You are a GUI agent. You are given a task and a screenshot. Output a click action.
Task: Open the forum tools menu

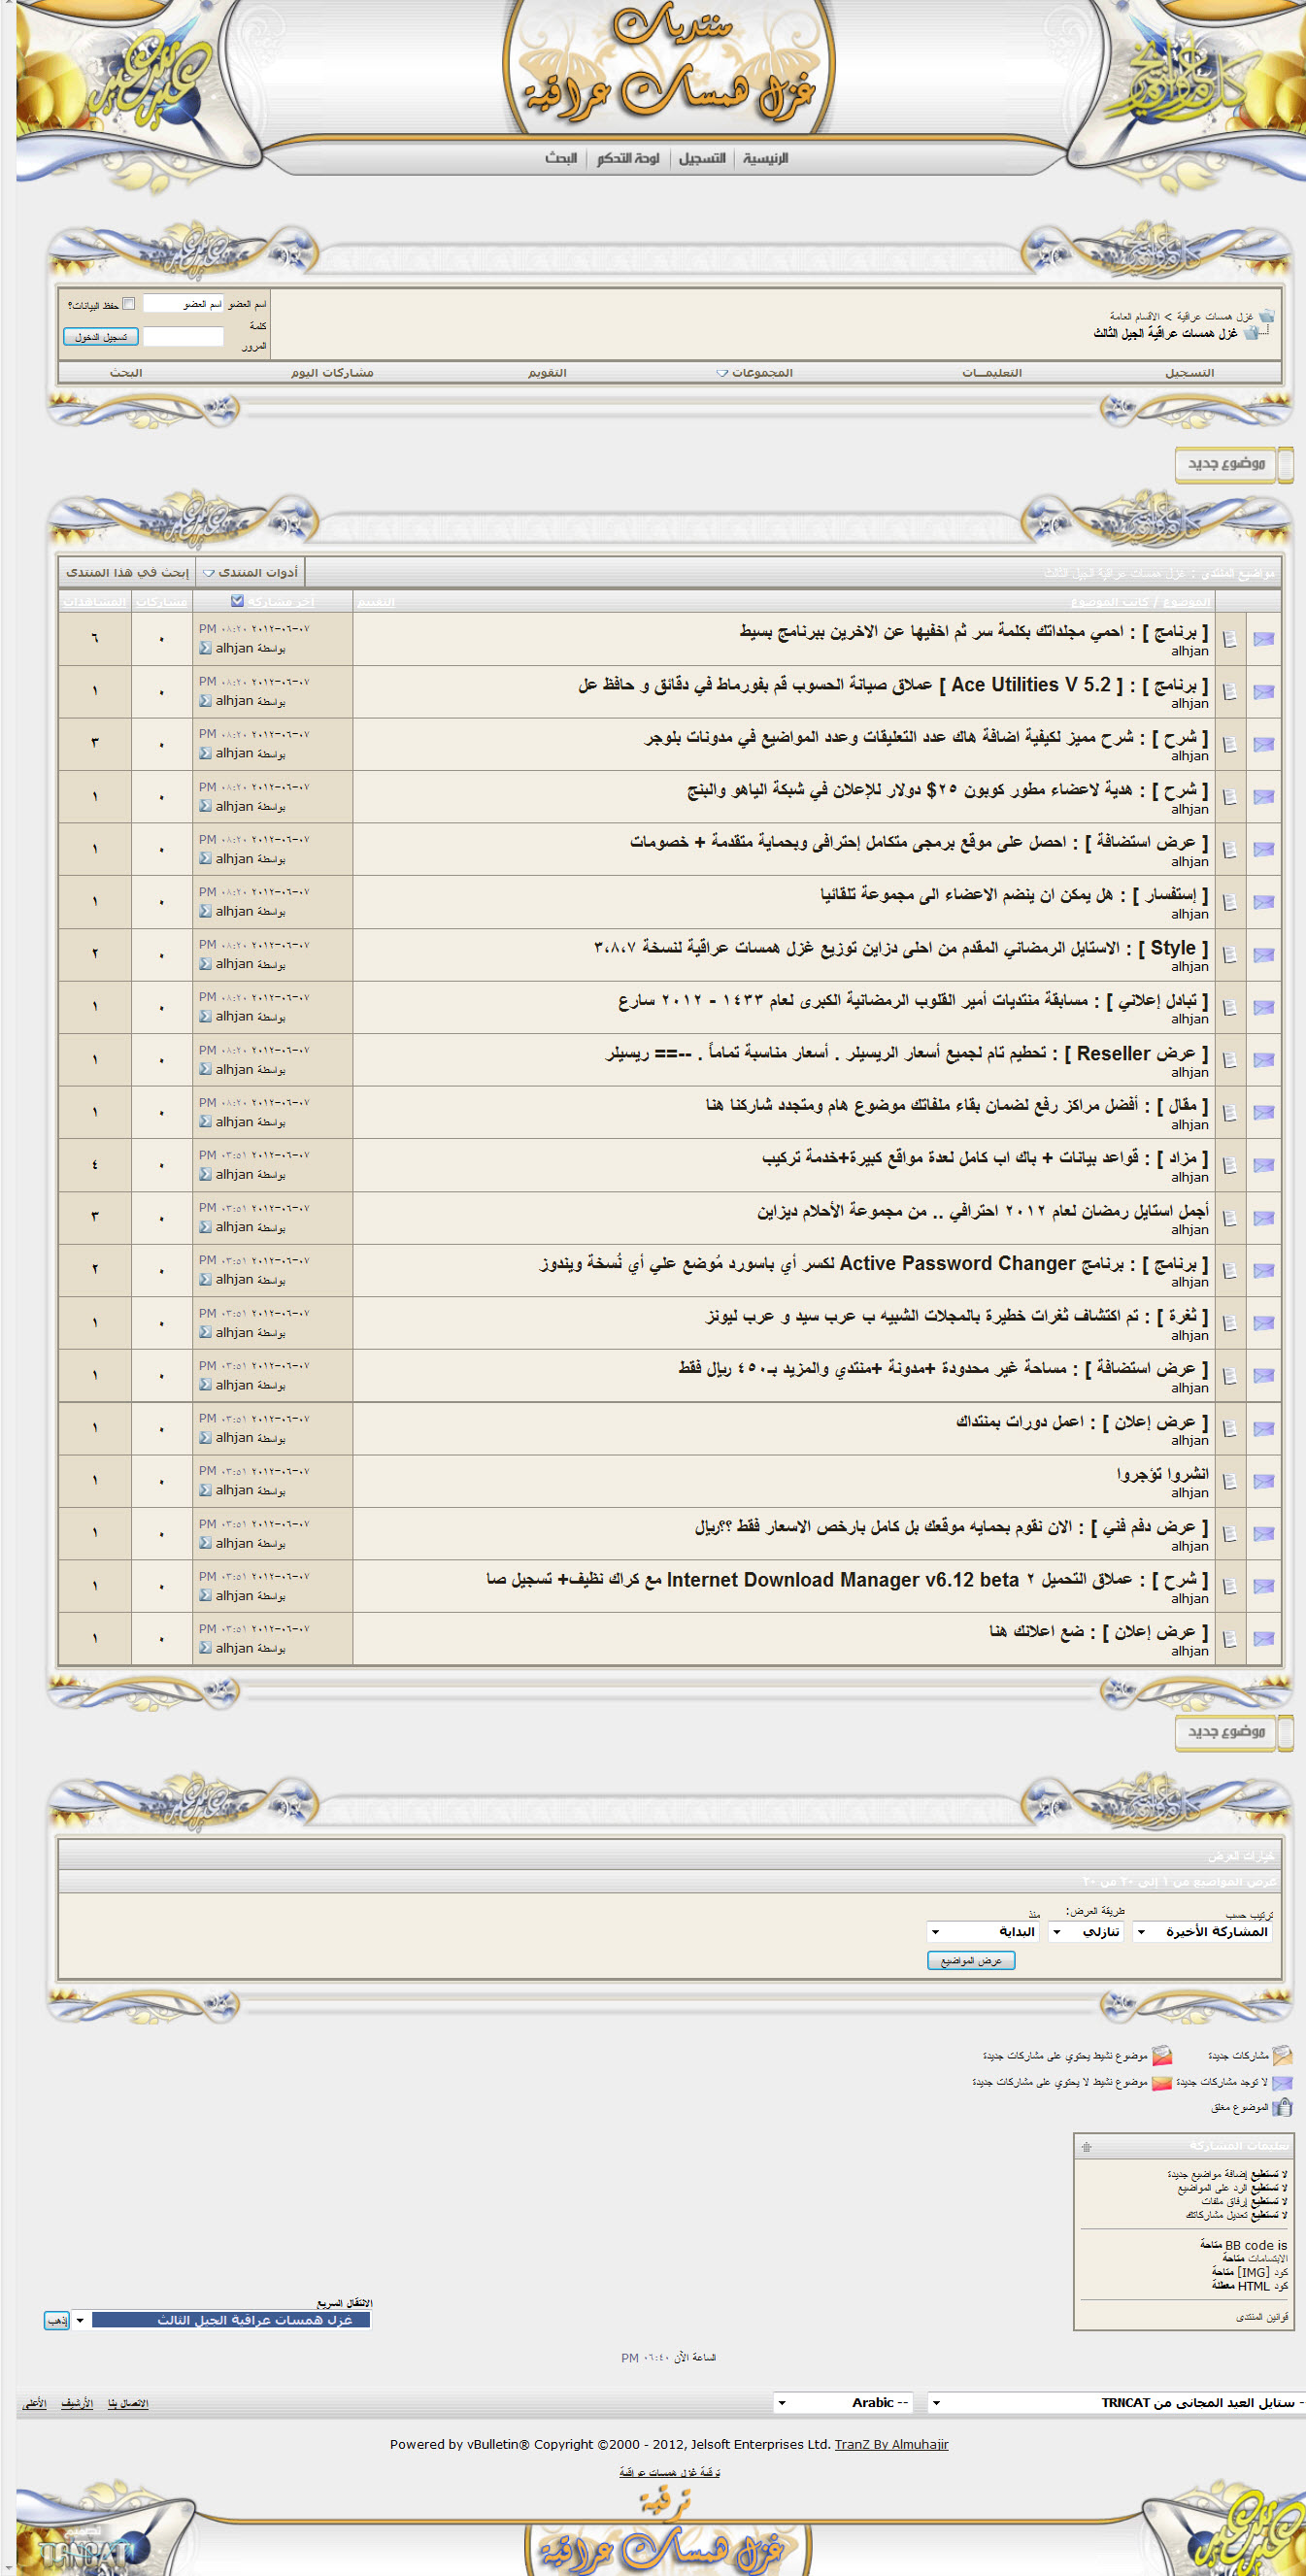250,573
